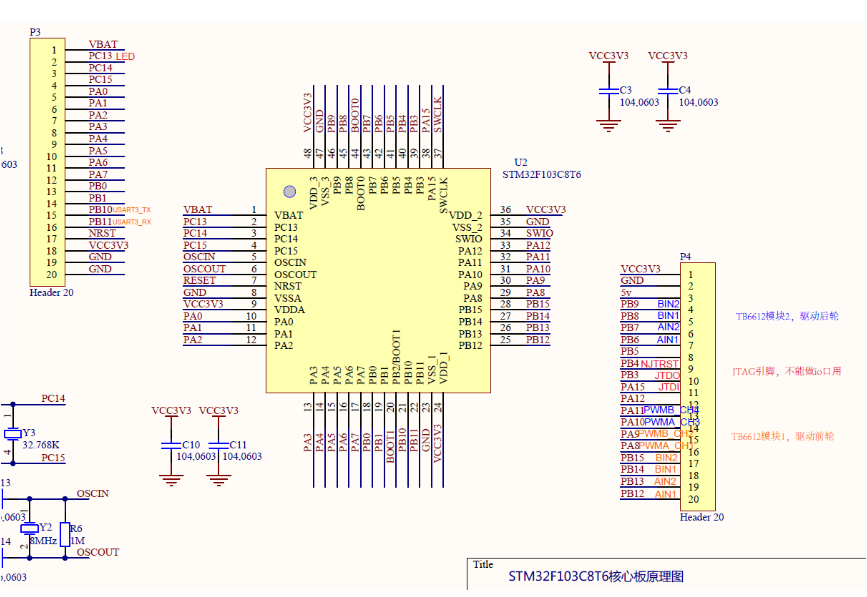This screenshot has height=597, width=867.
Task: Click the SWCLK net label above pin 37
Action: point(438,115)
